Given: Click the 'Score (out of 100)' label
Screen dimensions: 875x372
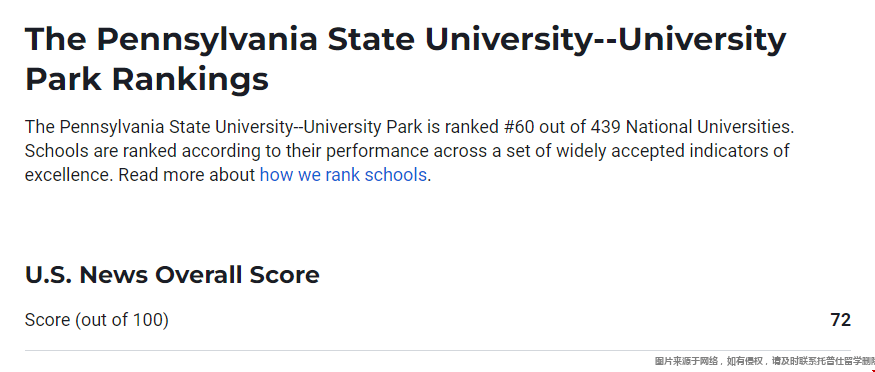Looking at the screenshot, I should 97,320.
